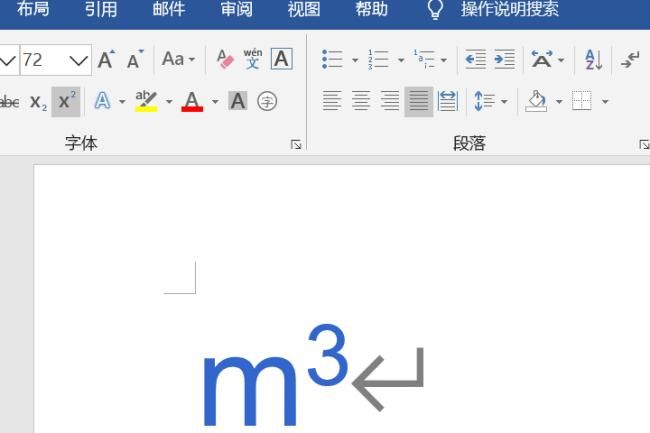Viewport: 650px width, 433px height.
Task: Expand numbering library dropdown arrow
Action: pyautogui.click(x=401, y=60)
